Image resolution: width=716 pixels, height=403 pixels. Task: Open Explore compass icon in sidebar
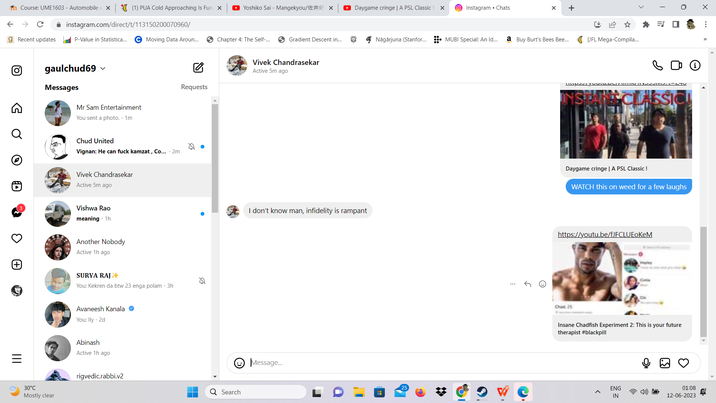17,160
